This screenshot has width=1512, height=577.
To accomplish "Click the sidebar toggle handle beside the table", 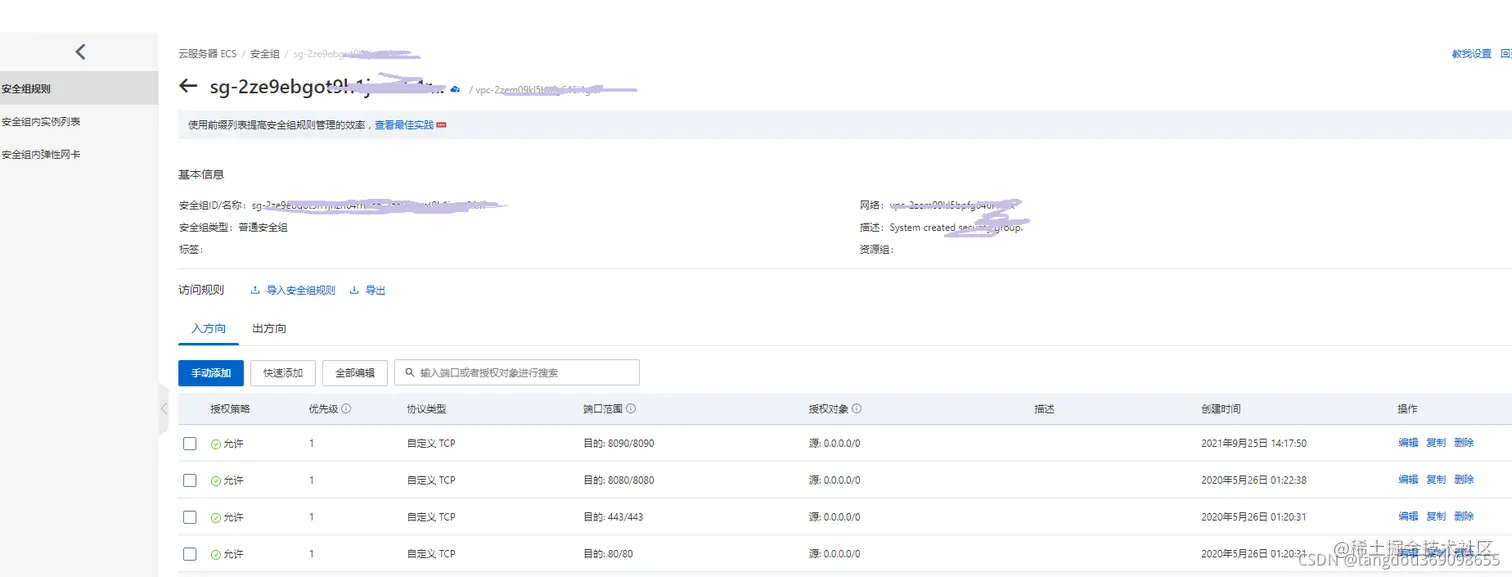I will point(164,409).
